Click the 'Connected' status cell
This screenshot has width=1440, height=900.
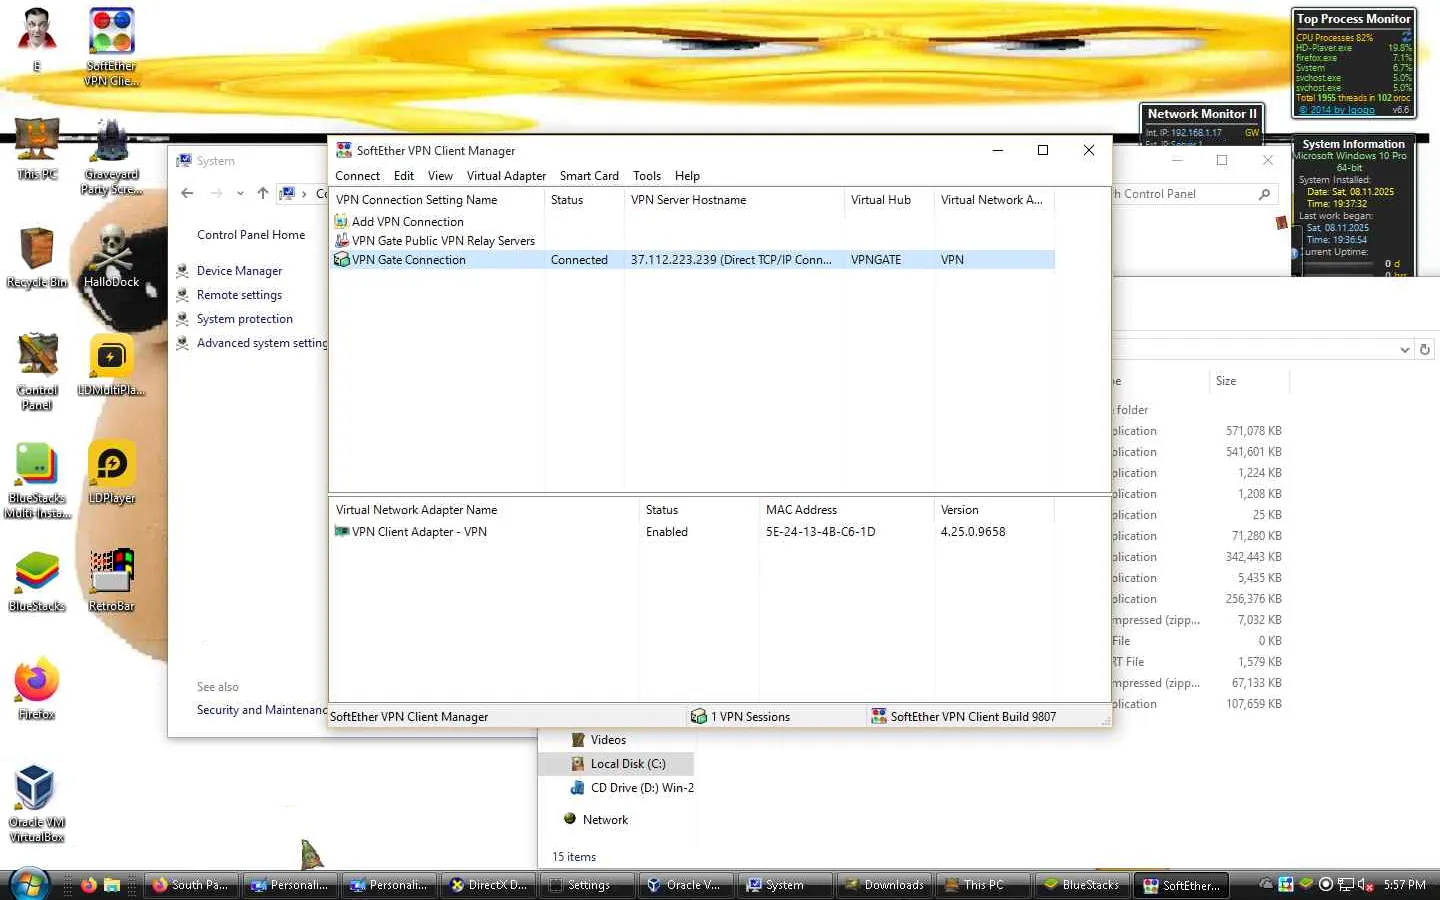[579, 260]
